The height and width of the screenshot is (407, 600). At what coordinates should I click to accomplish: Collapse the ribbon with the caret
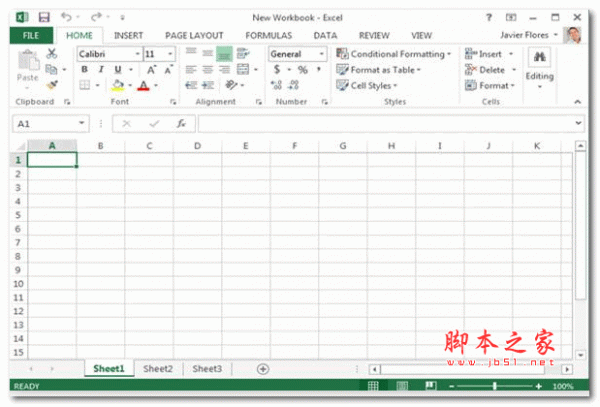pos(577,102)
